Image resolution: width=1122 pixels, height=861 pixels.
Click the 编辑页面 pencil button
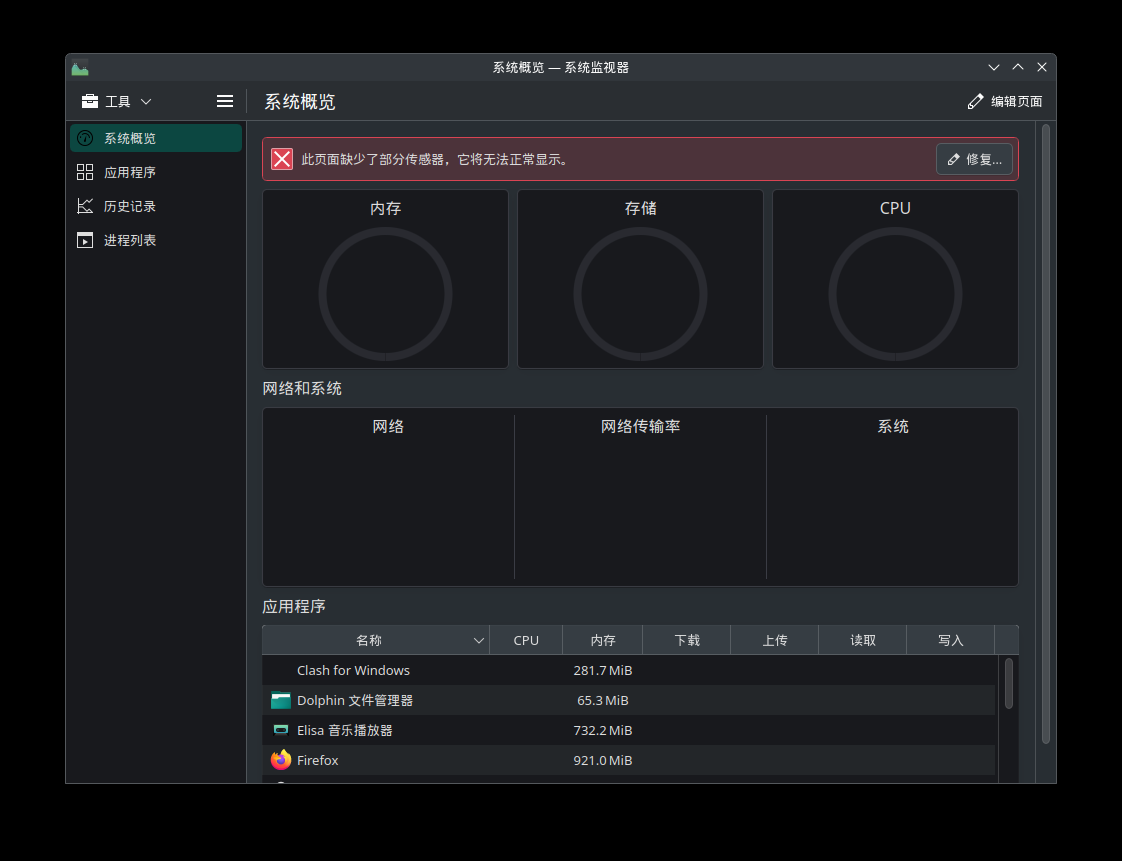[1005, 102]
